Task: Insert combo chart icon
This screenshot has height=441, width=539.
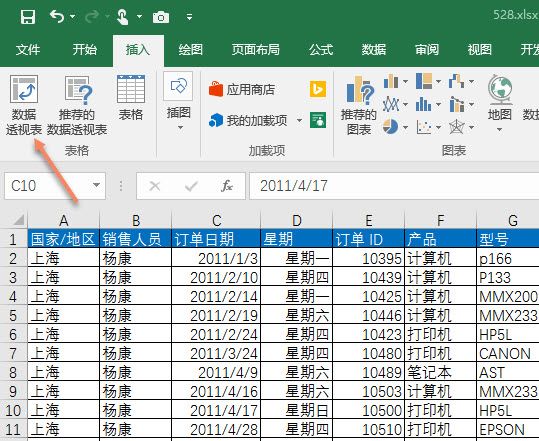Action: coord(457,104)
